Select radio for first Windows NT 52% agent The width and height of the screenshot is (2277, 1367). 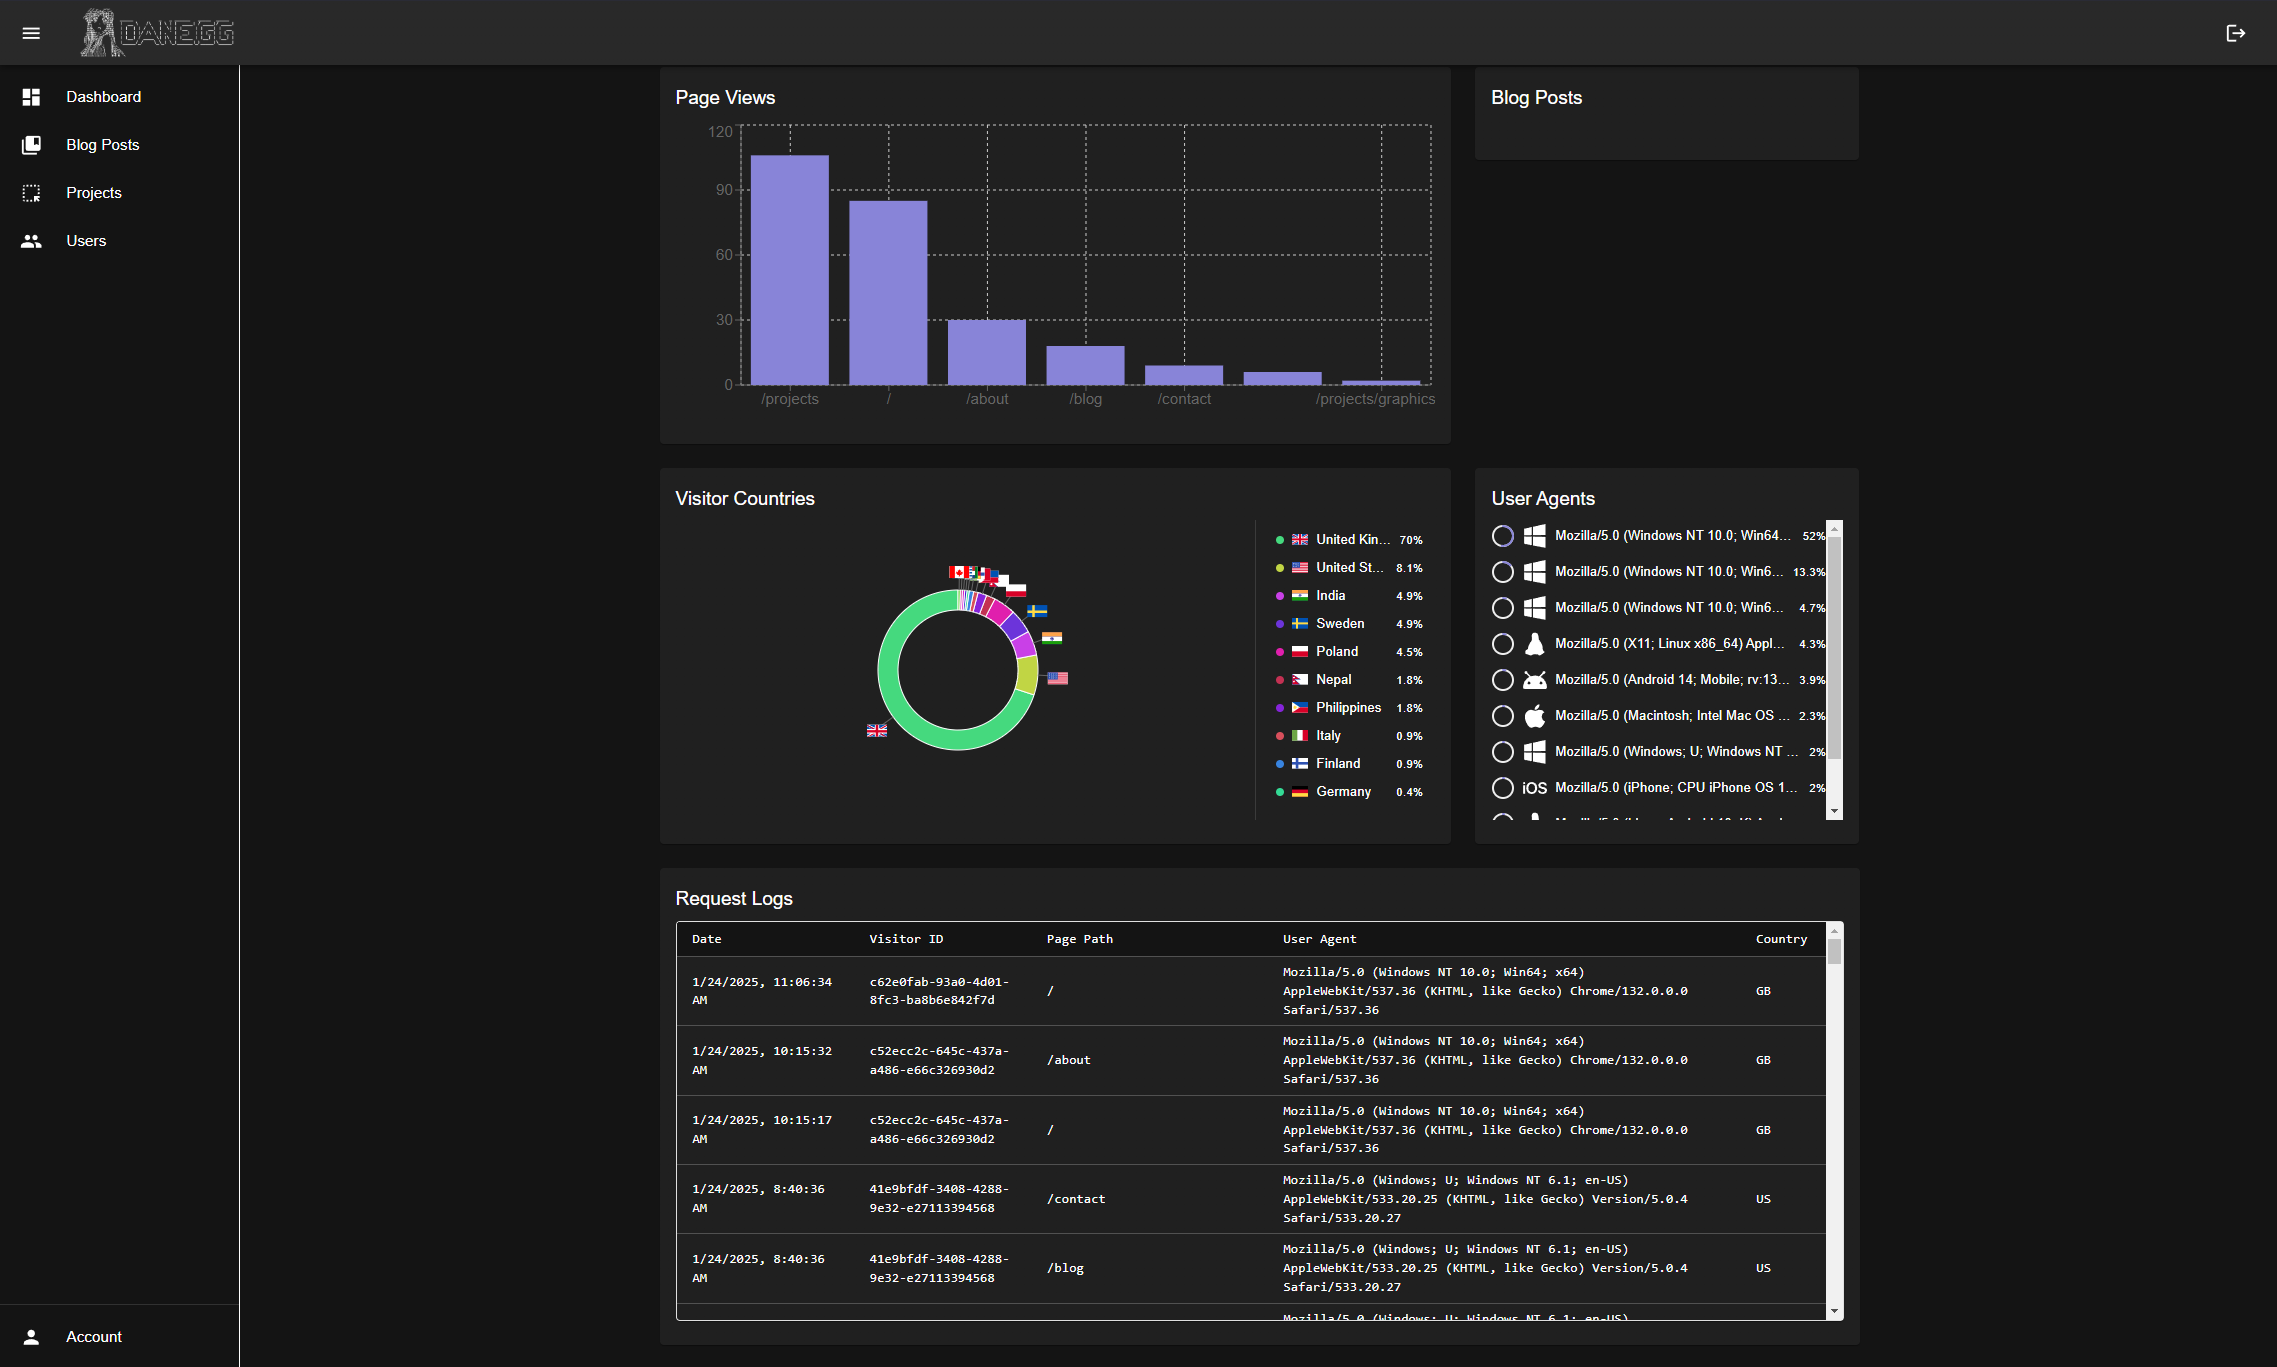point(1502,536)
